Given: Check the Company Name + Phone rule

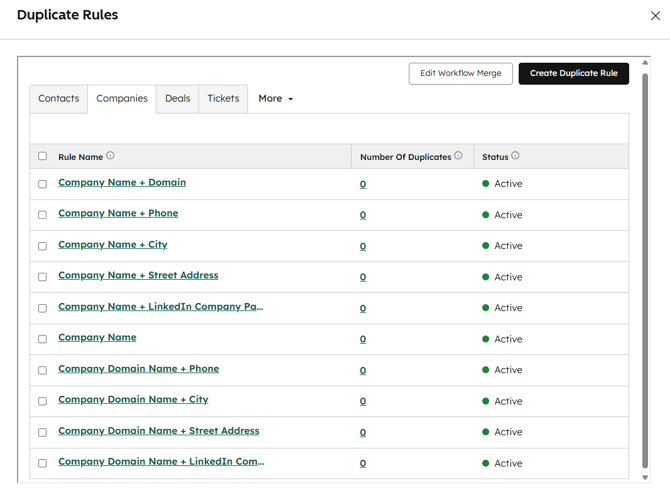Looking at the screenshot, I should (x=42, y=215).
